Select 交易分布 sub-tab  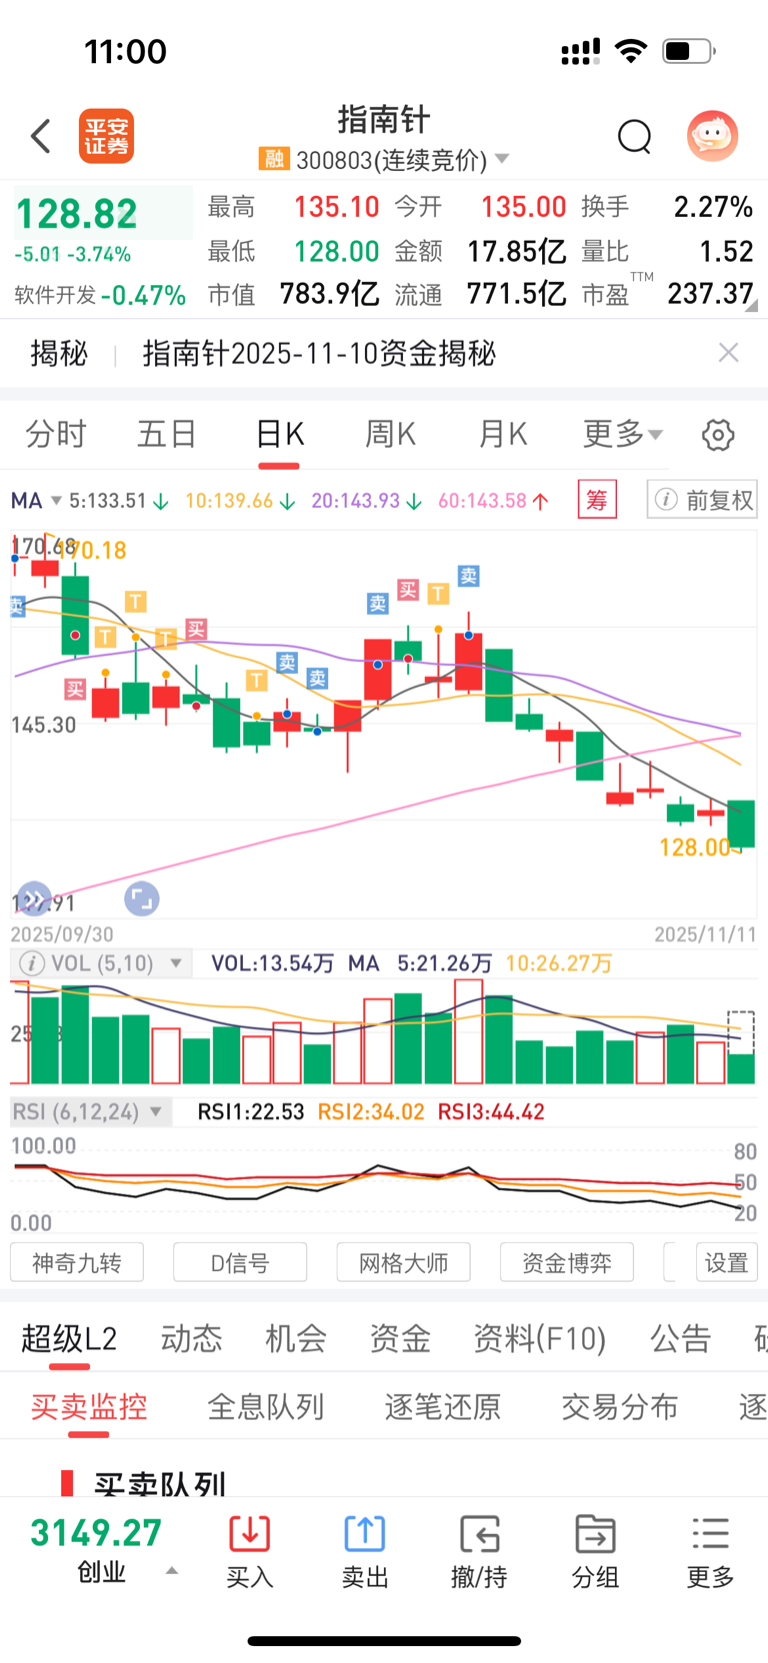click(x=620, y=1407)
